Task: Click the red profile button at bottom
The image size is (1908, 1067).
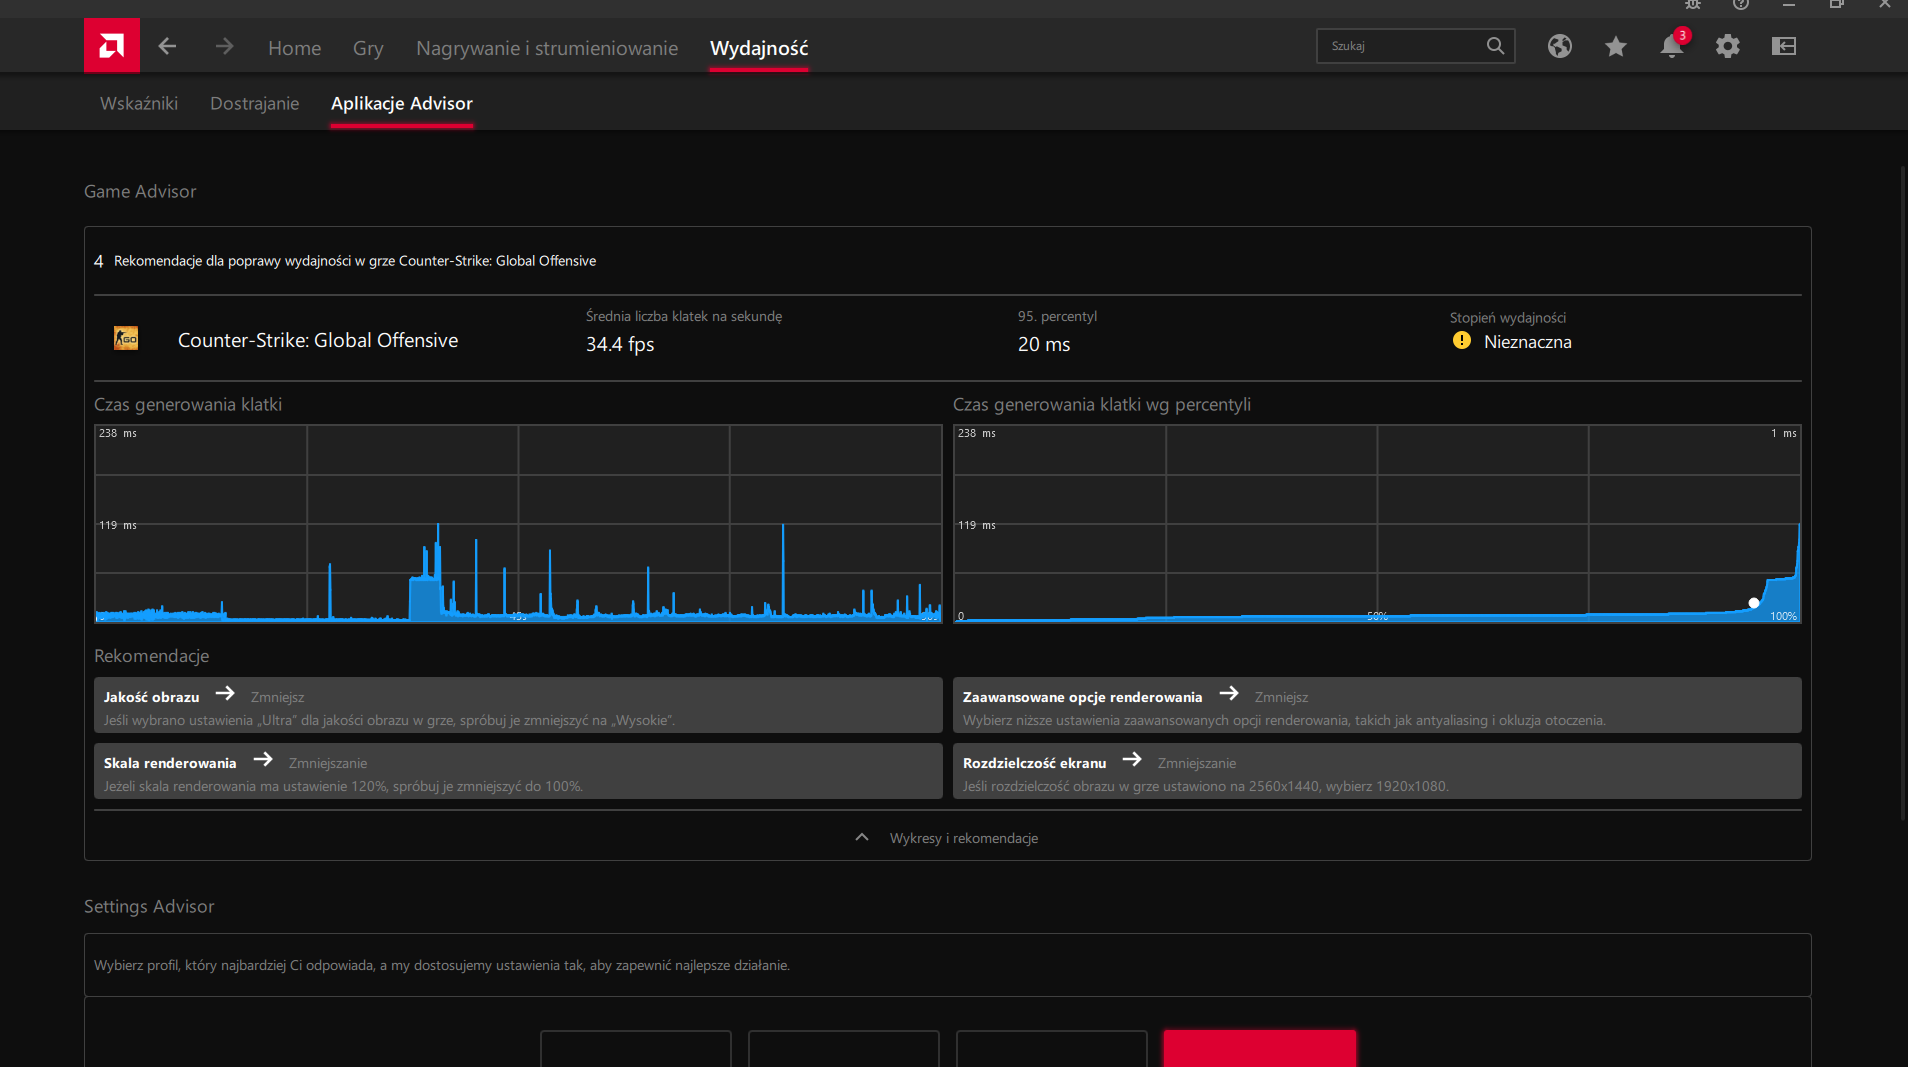Action: click(1260, 1048)
